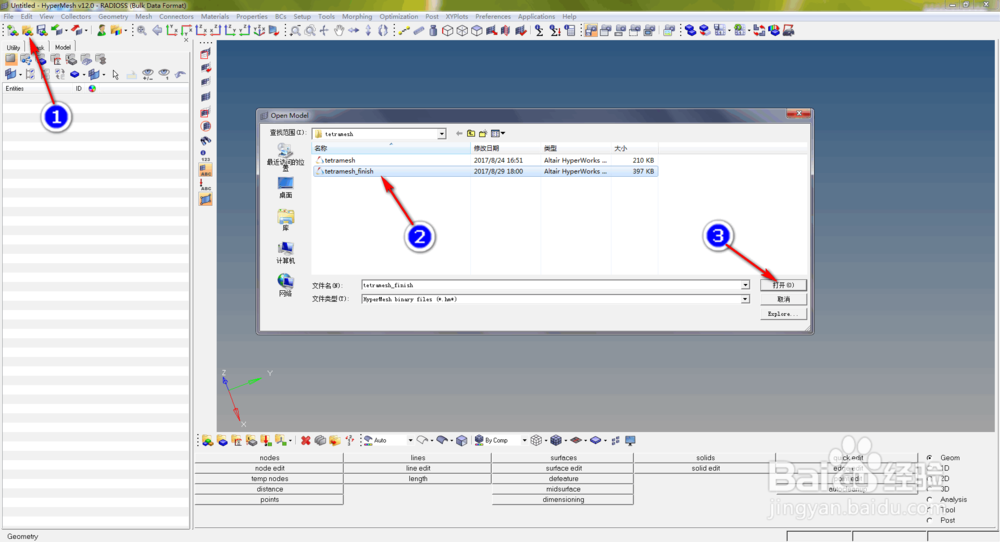Click the red Export arrow icon
The width and height of the screenshot is (1000, 542).
coord(77,30)
